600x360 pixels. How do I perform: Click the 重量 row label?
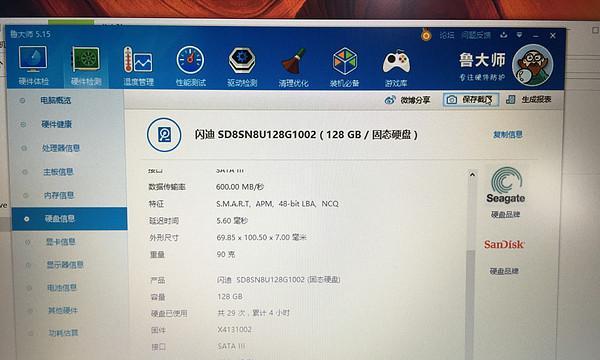157,255
